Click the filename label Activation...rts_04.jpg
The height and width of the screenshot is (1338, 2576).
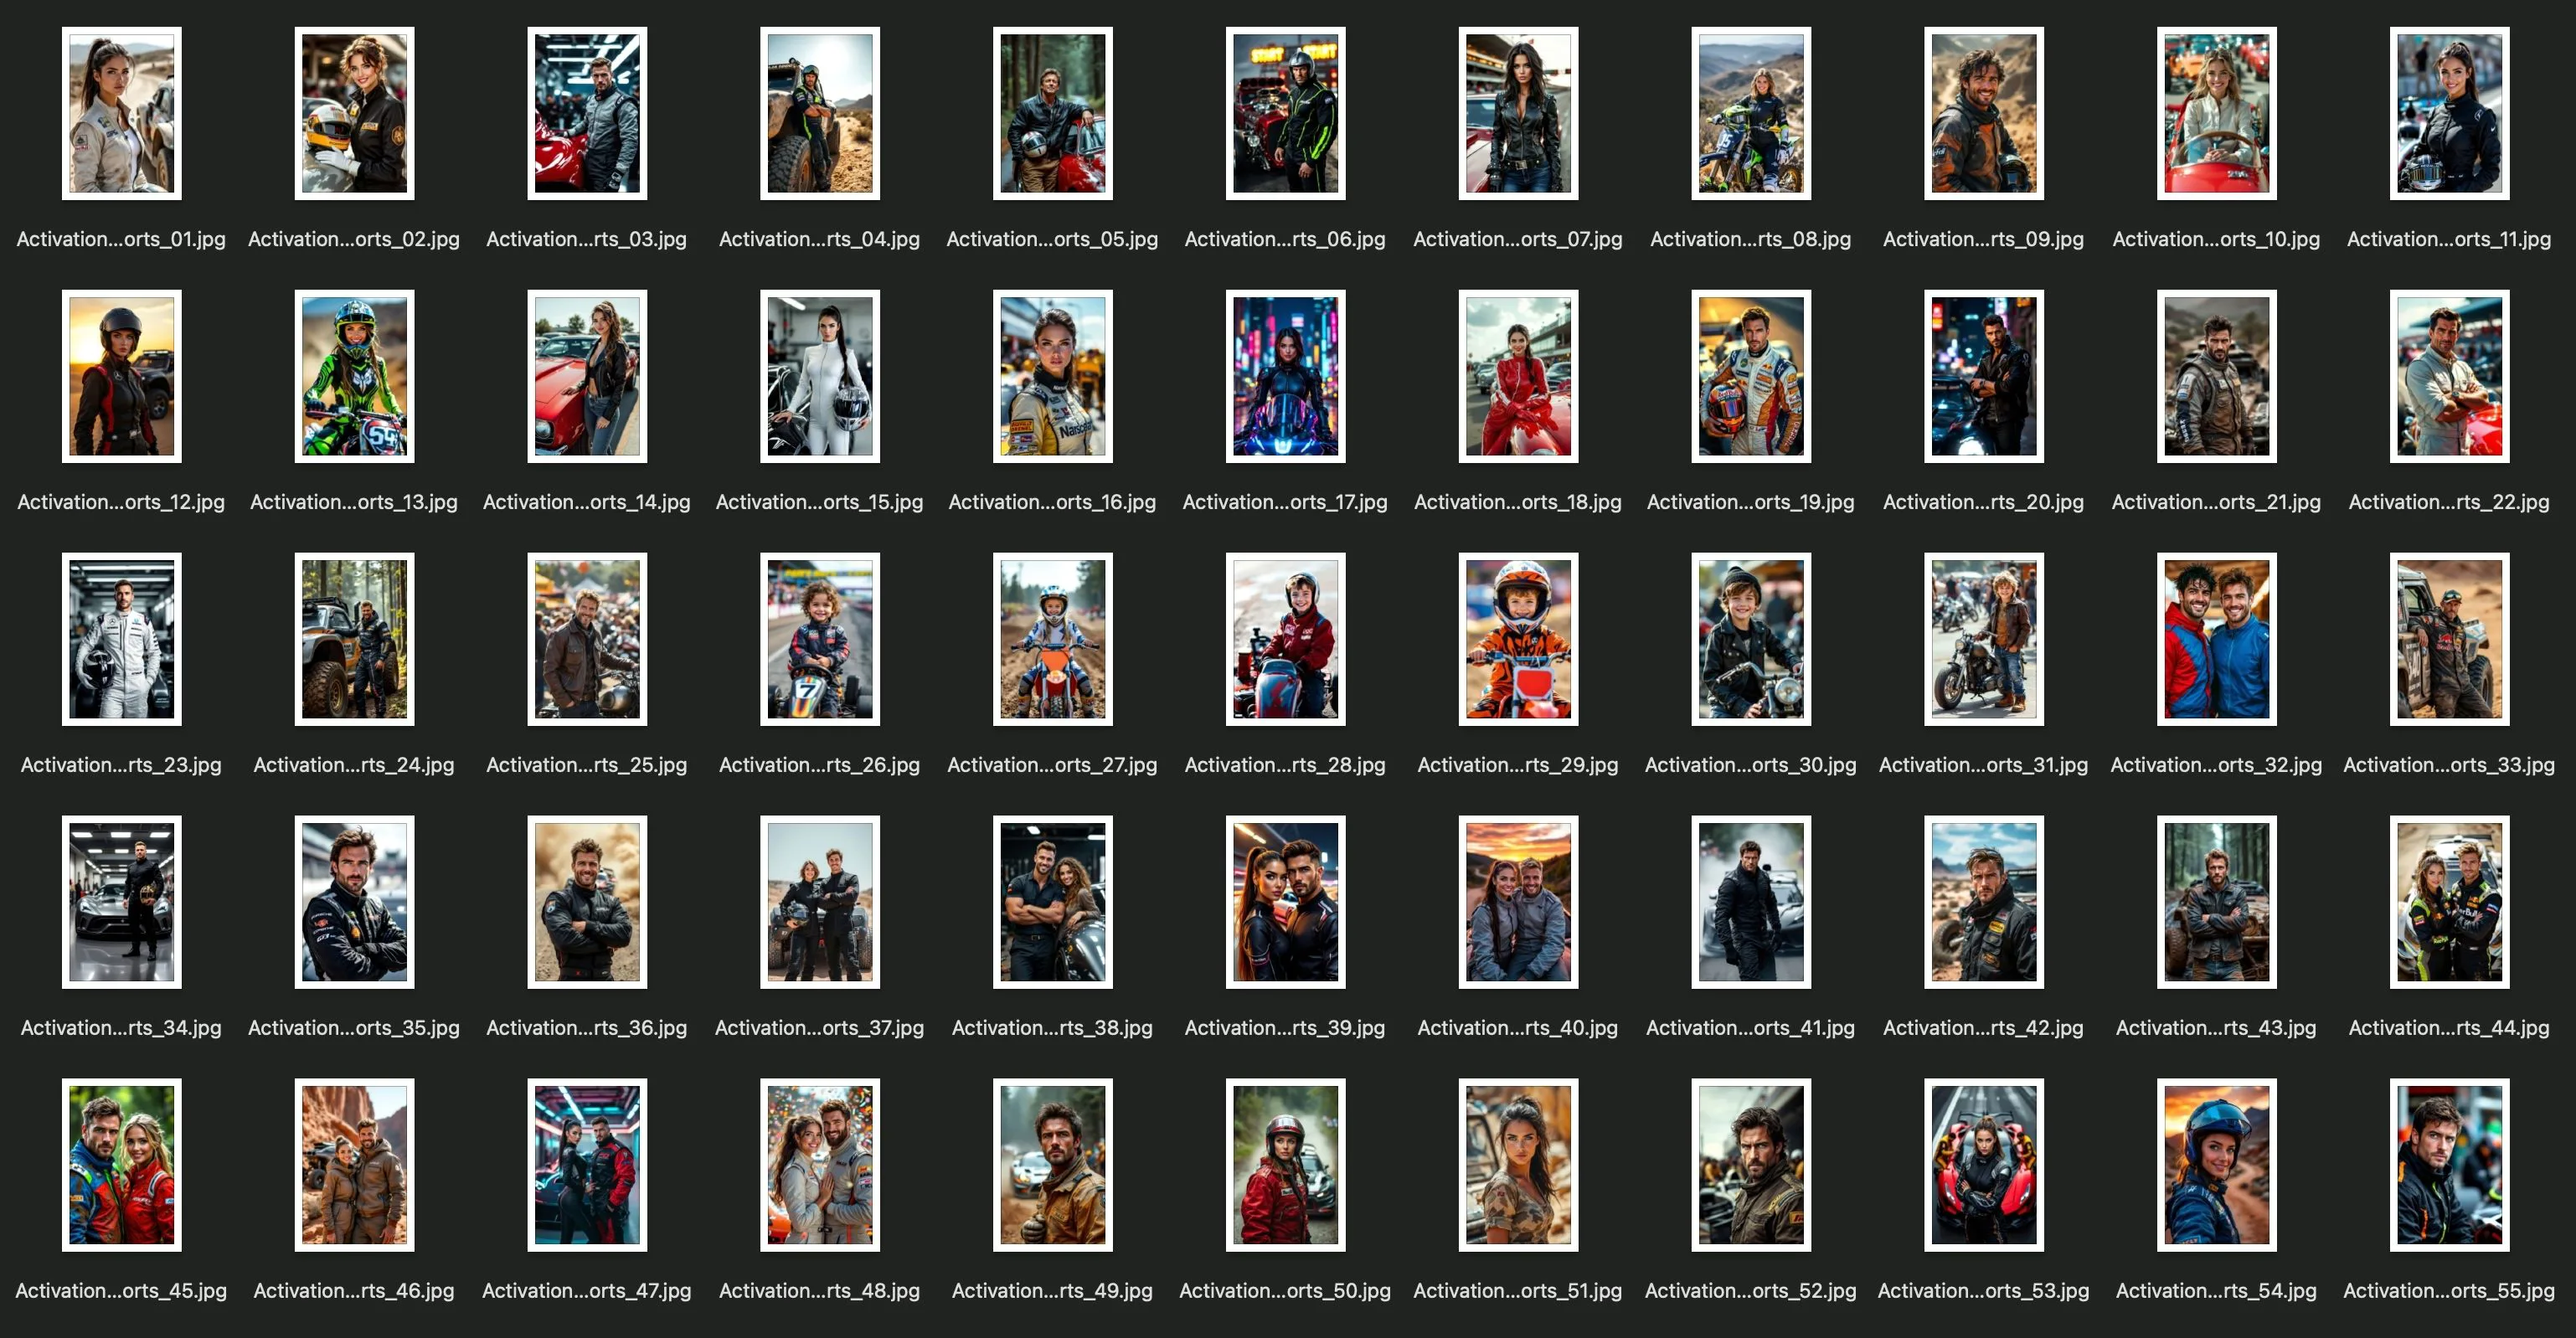[819, 239]
